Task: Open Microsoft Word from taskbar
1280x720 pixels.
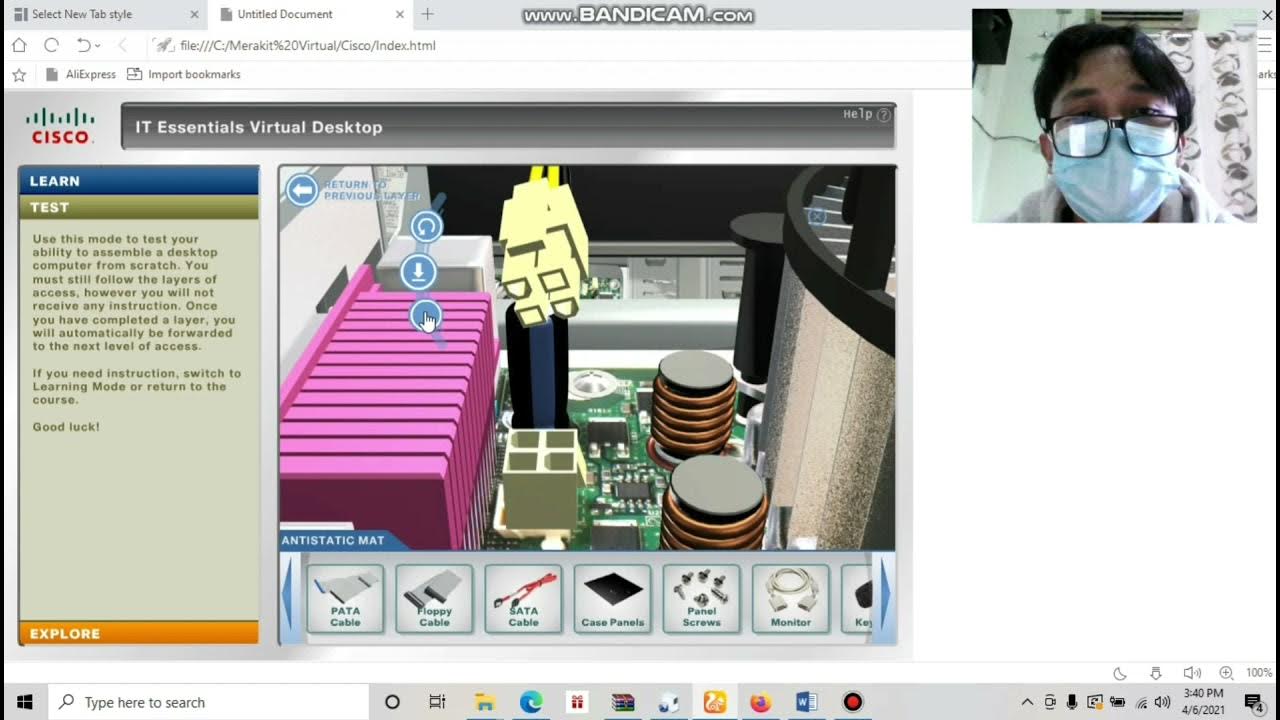Action: (806, 702)
